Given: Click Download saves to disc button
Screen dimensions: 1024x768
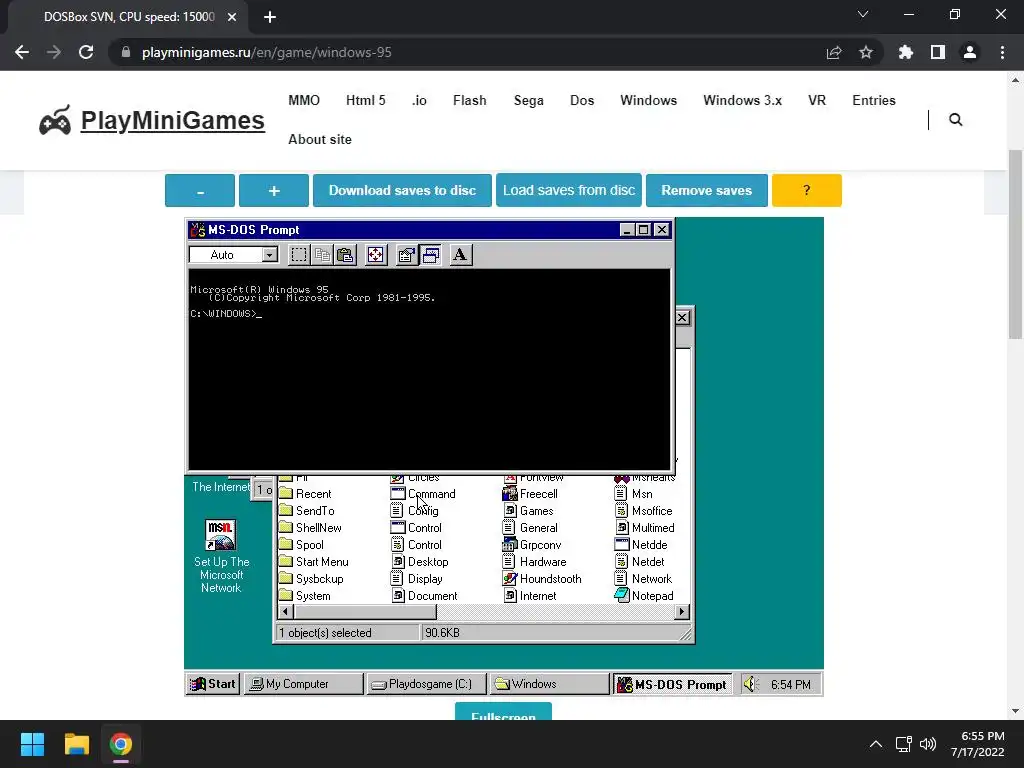Looking at the screenshot, I should click(402, 191).
